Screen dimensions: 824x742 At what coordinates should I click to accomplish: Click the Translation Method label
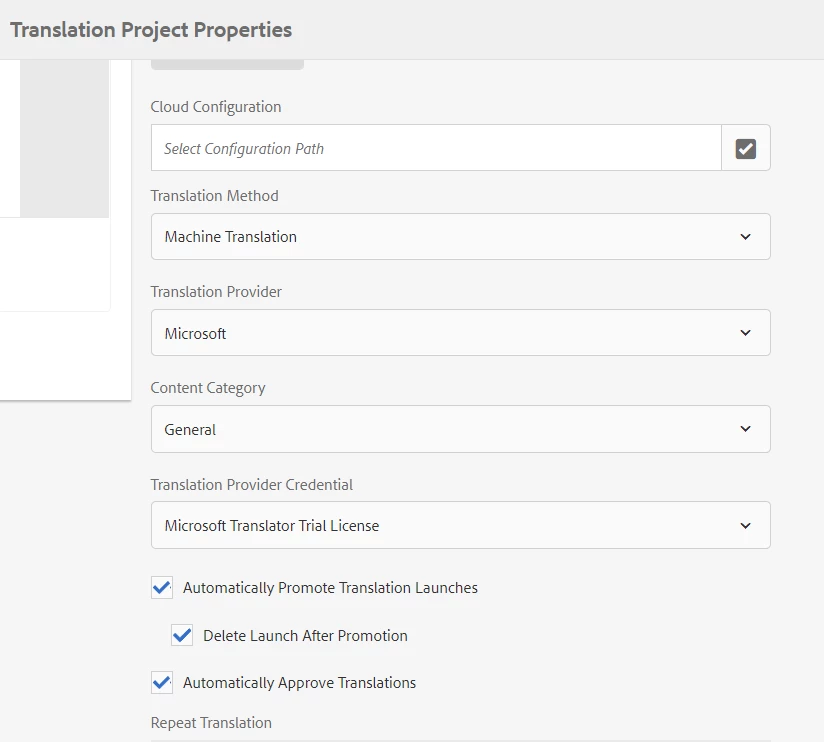click(215, 196)
